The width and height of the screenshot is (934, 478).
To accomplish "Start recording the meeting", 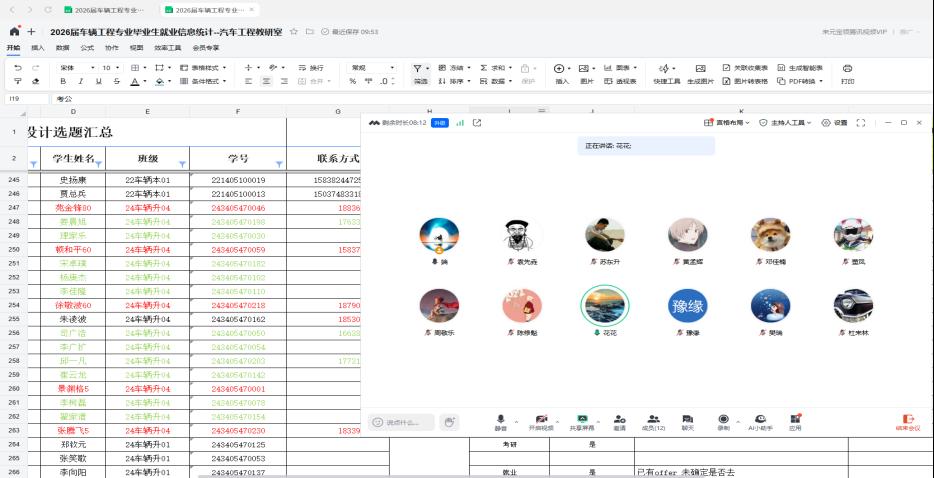I will pyautogui.click(x=724, y=420).
